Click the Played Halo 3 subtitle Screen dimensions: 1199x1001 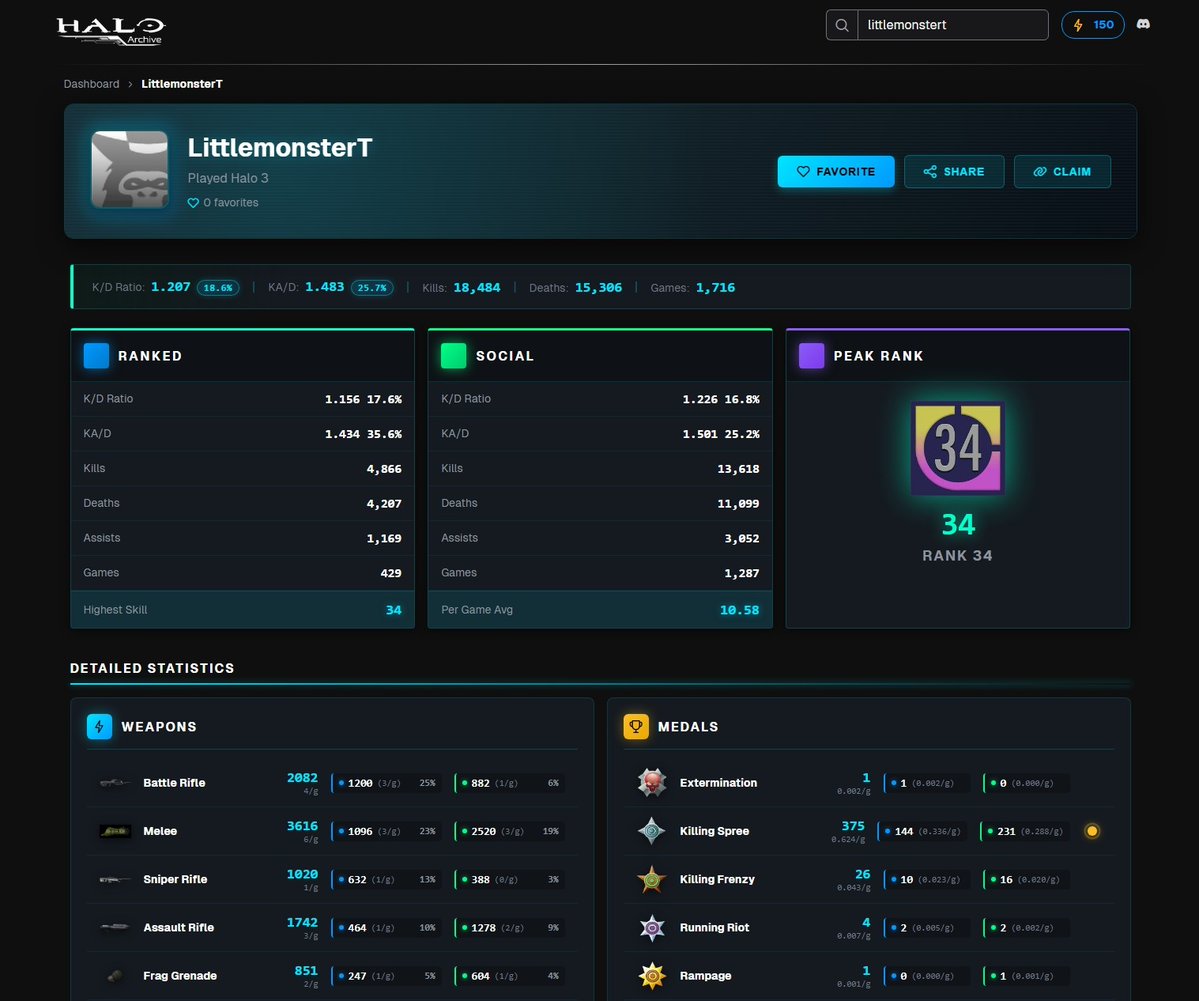click(228, 178)
